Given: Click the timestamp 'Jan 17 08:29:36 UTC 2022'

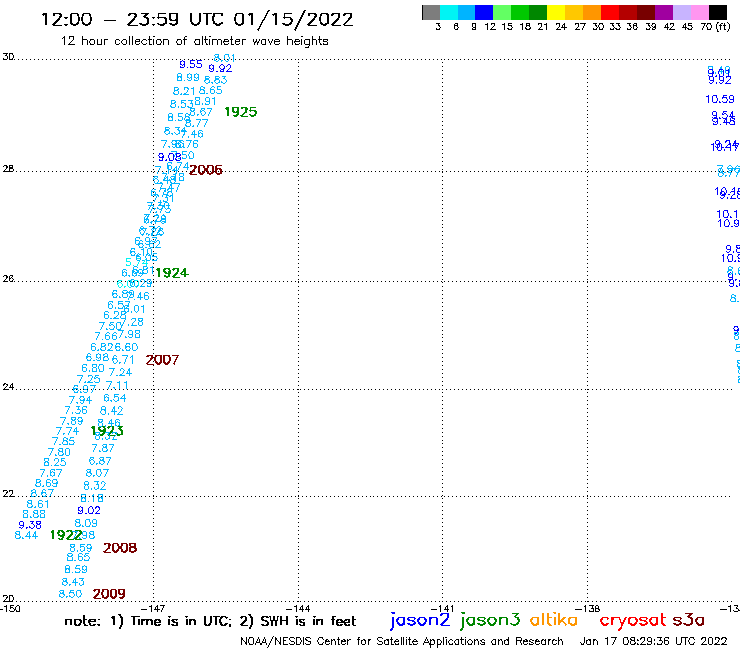Looking at the screenshot, I should 654,641.
